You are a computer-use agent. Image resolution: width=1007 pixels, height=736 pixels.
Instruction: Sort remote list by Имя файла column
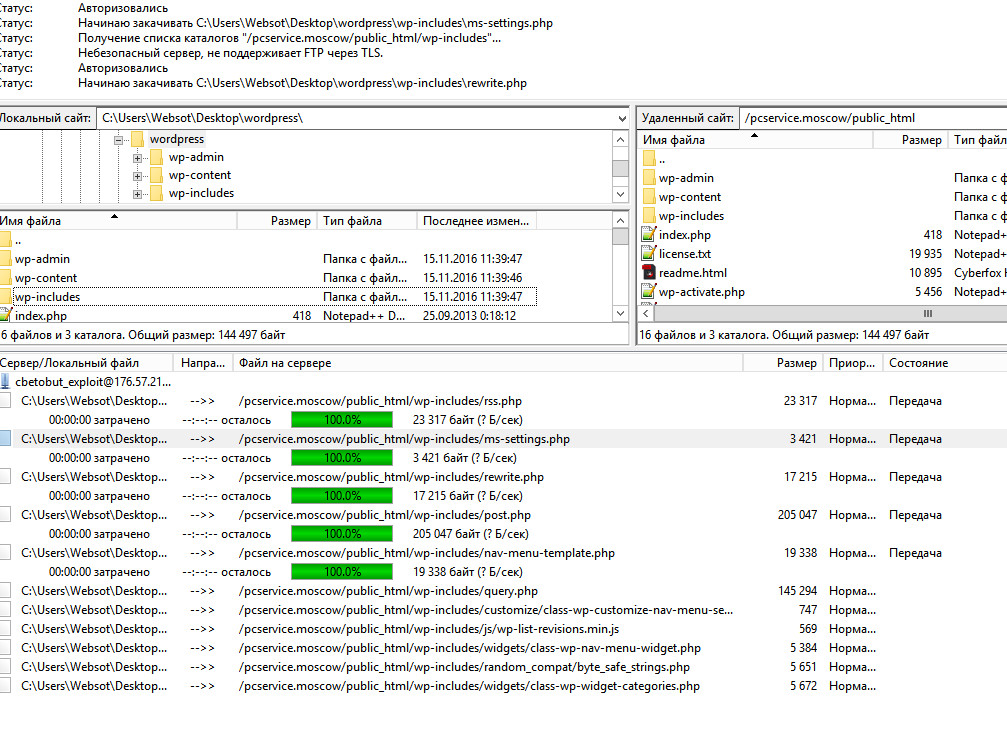[755, 140]
